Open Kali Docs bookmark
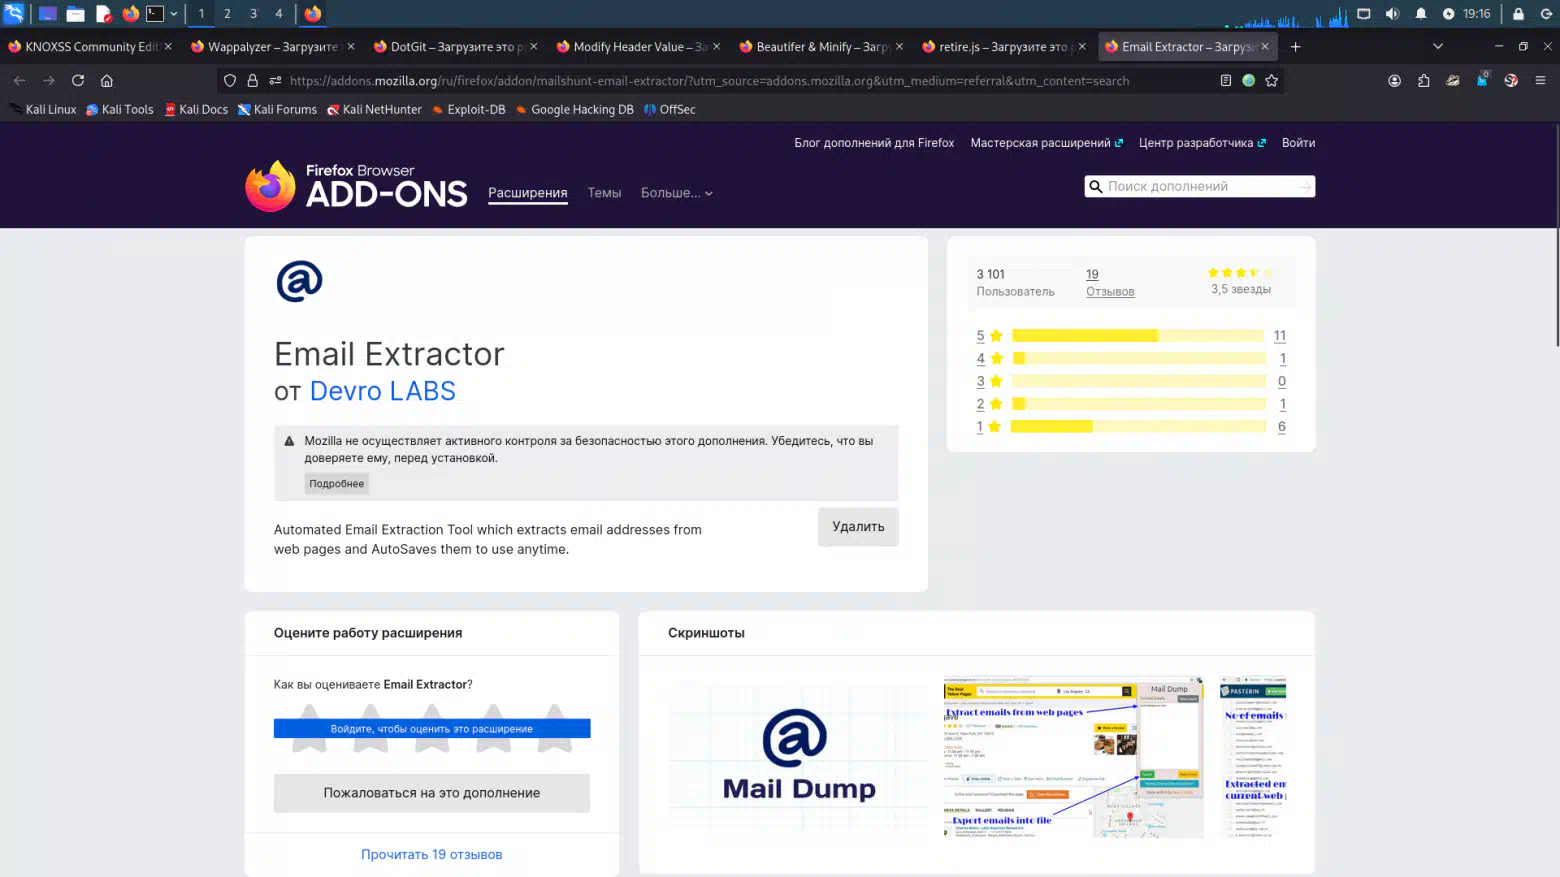 pyautogui.click(x=196, y=110)
